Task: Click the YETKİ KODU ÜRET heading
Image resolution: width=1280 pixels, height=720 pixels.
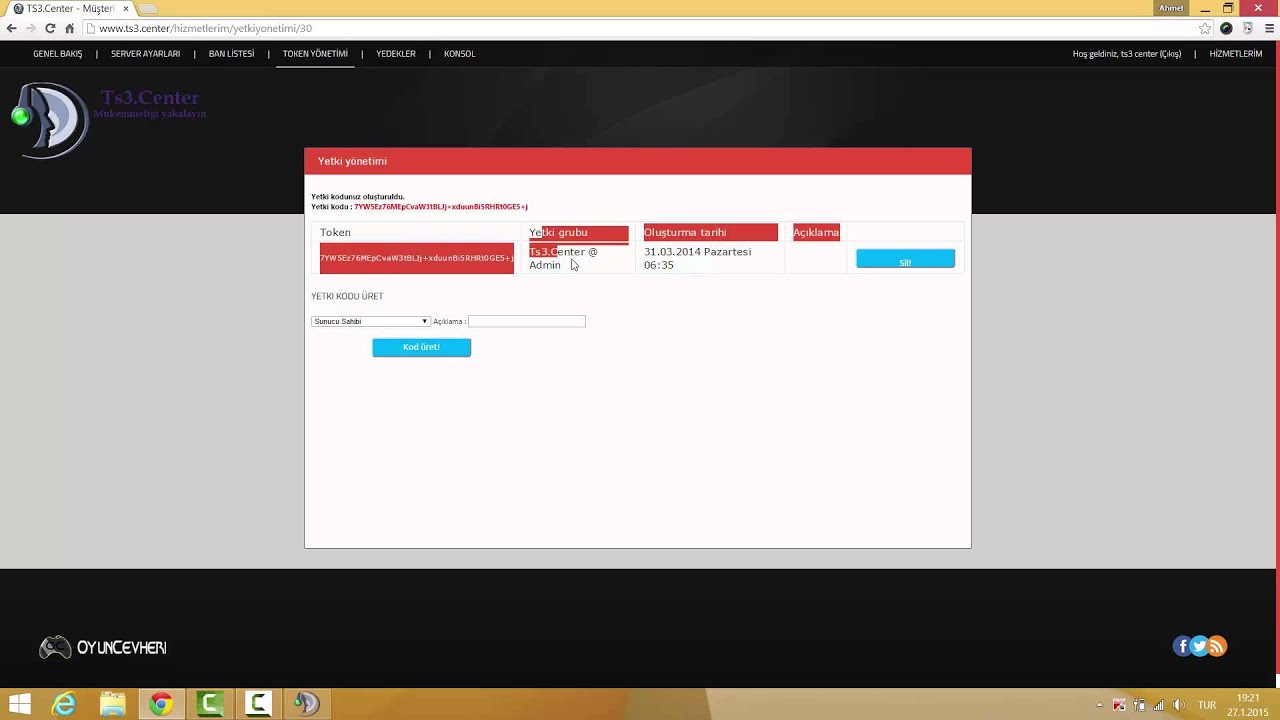Action: 347,296
